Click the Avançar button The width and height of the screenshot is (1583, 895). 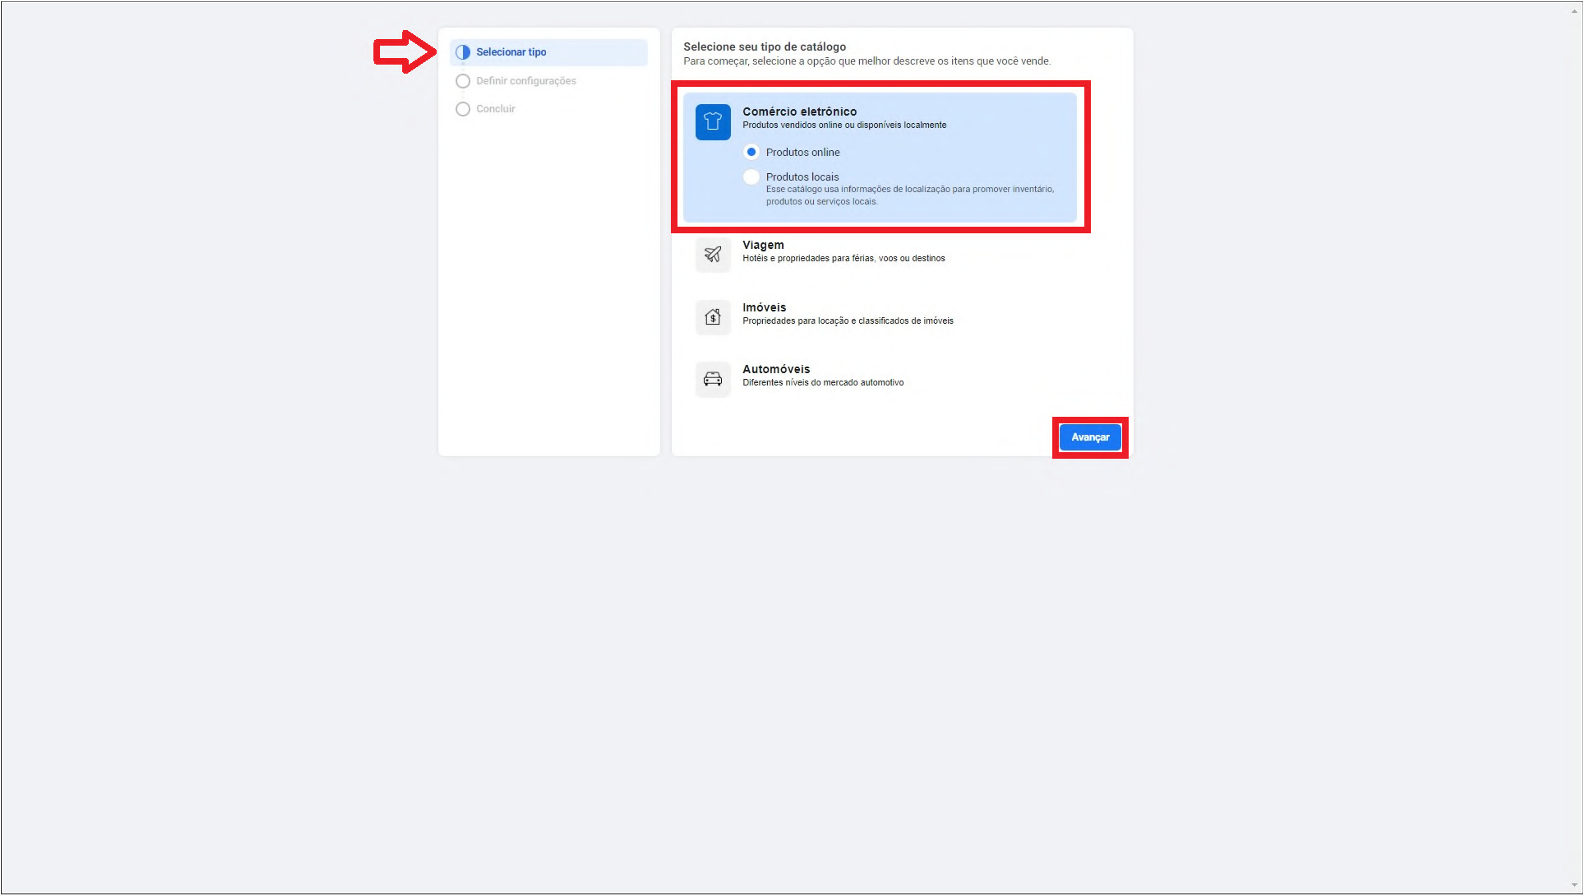pyautogui.click(x=1090, y=437)
